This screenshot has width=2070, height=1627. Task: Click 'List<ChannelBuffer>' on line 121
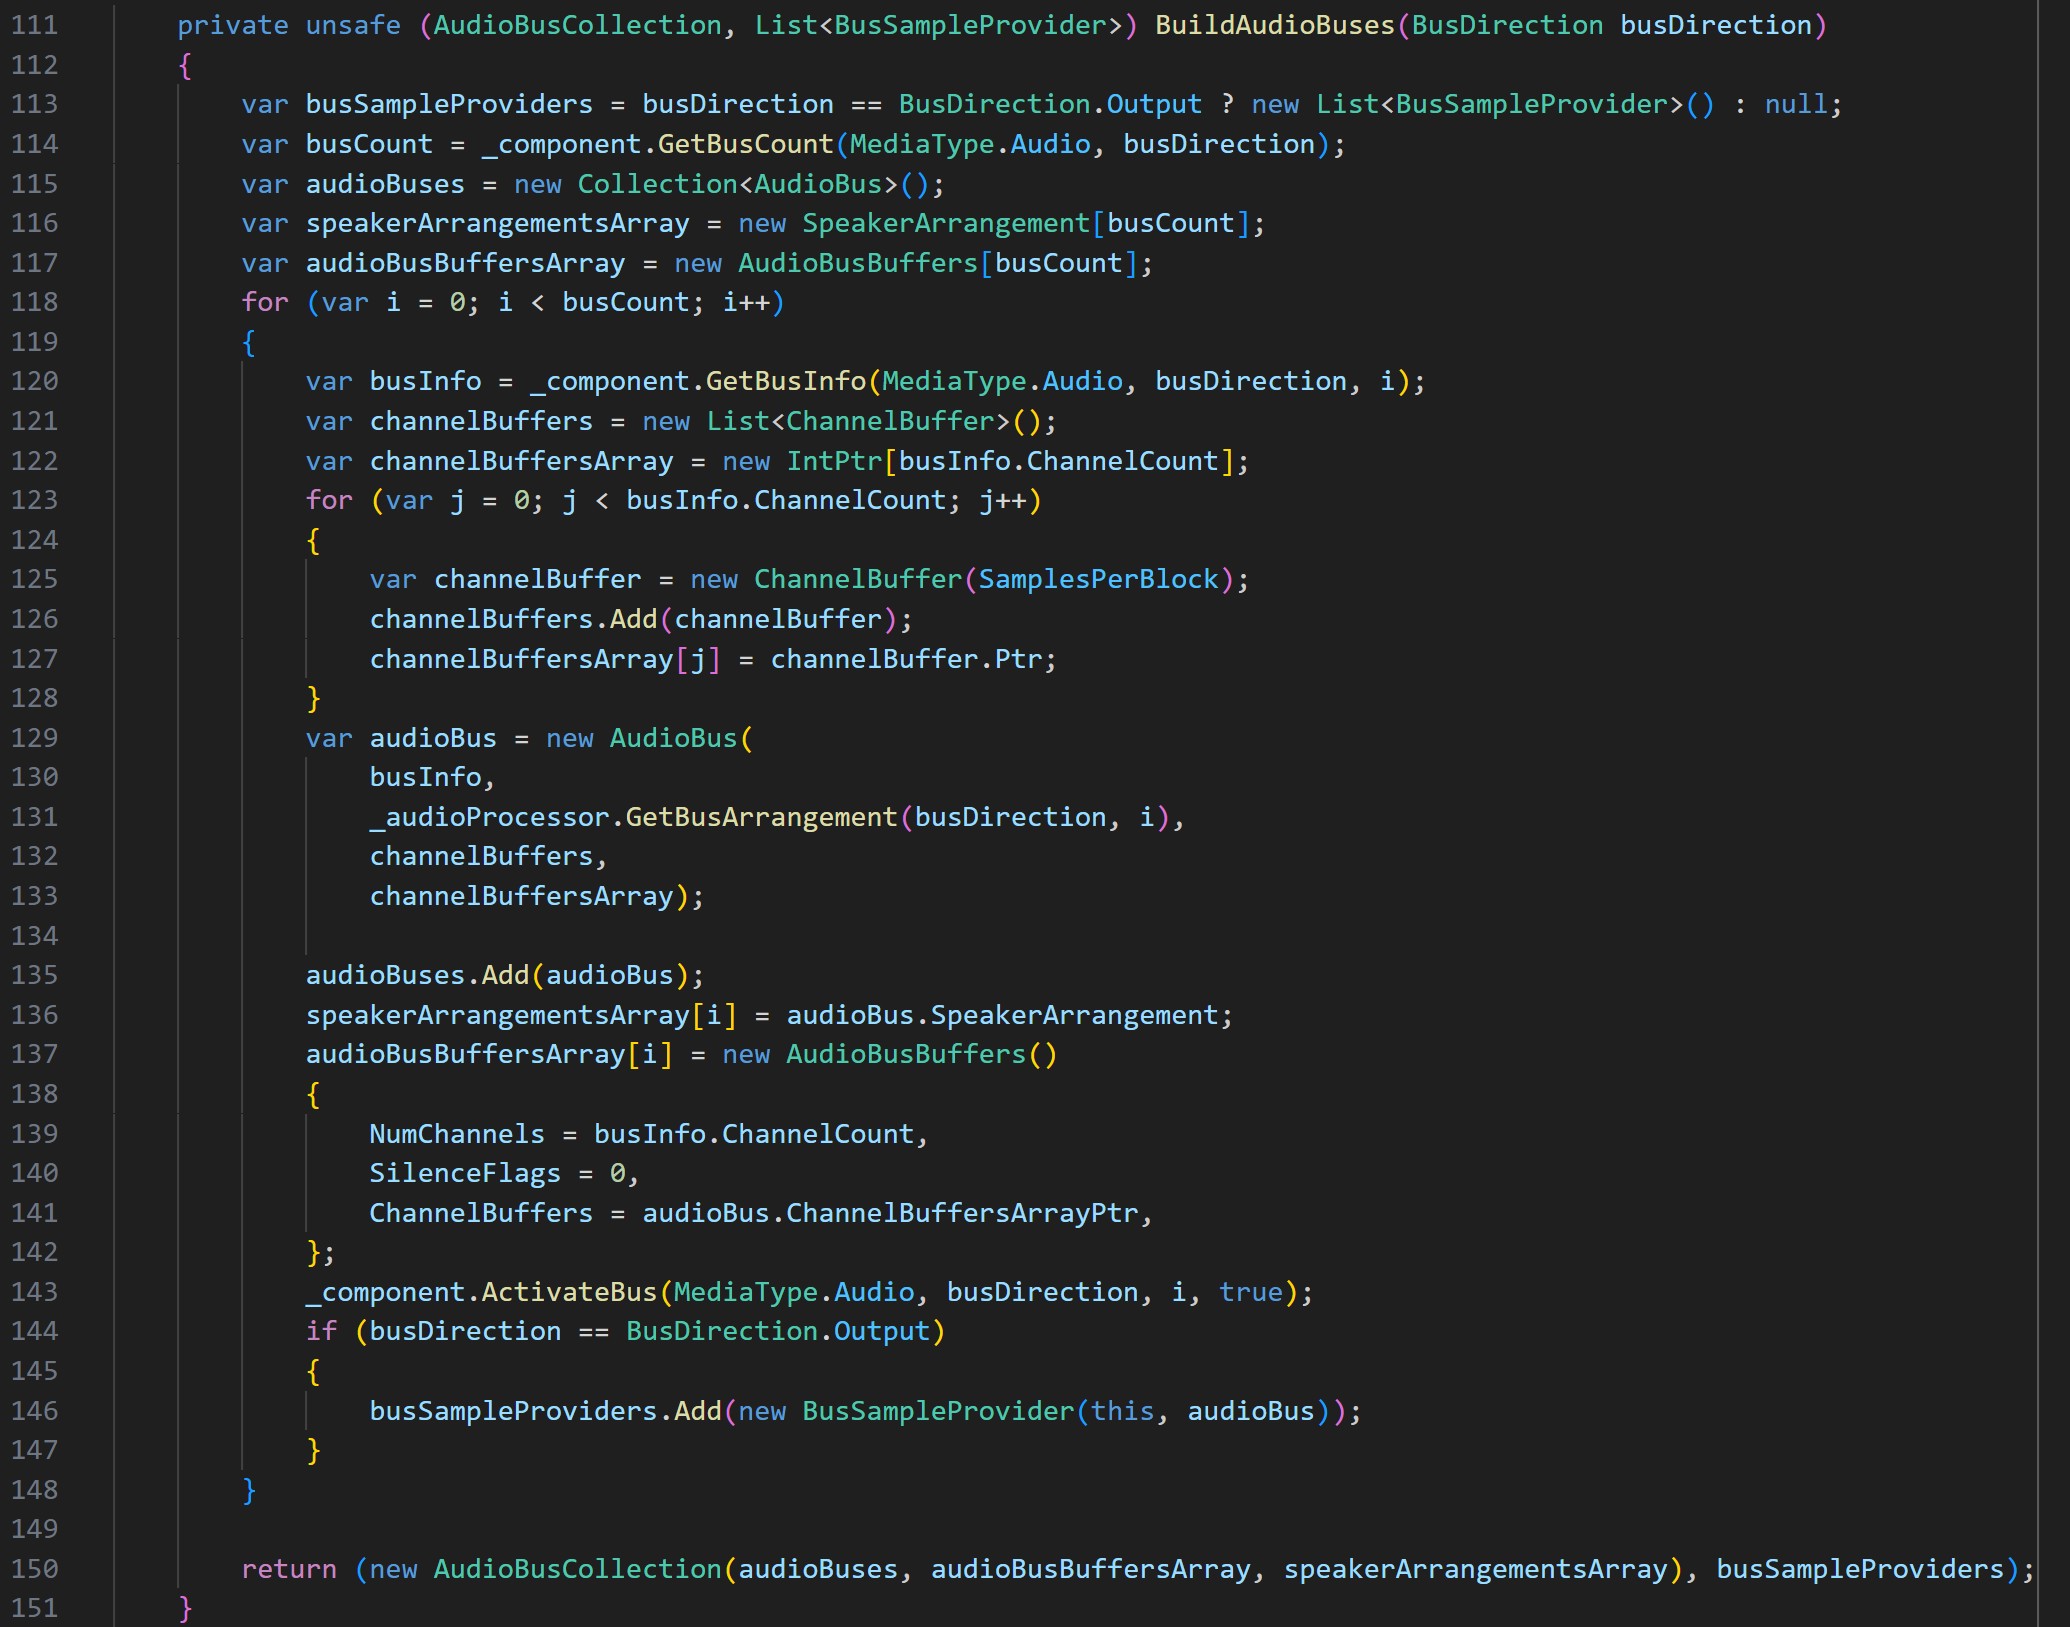click(x=858, y=421)
